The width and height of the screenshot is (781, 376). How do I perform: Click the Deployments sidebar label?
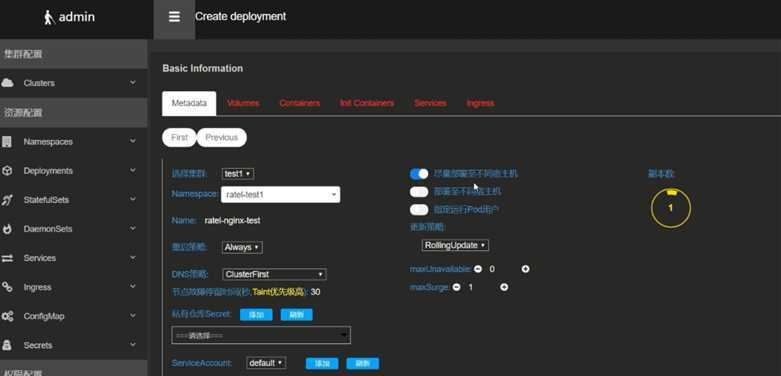(x=48, y=171)
